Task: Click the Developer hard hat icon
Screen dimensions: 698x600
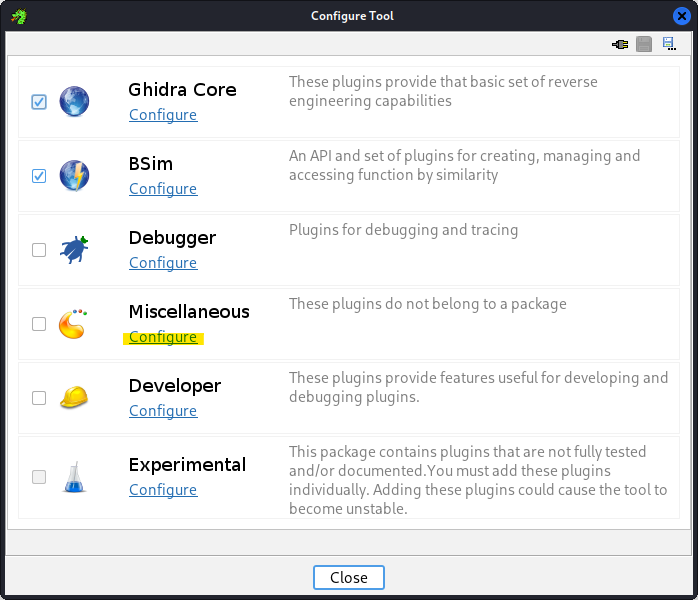Action: [x=74, y=397]
